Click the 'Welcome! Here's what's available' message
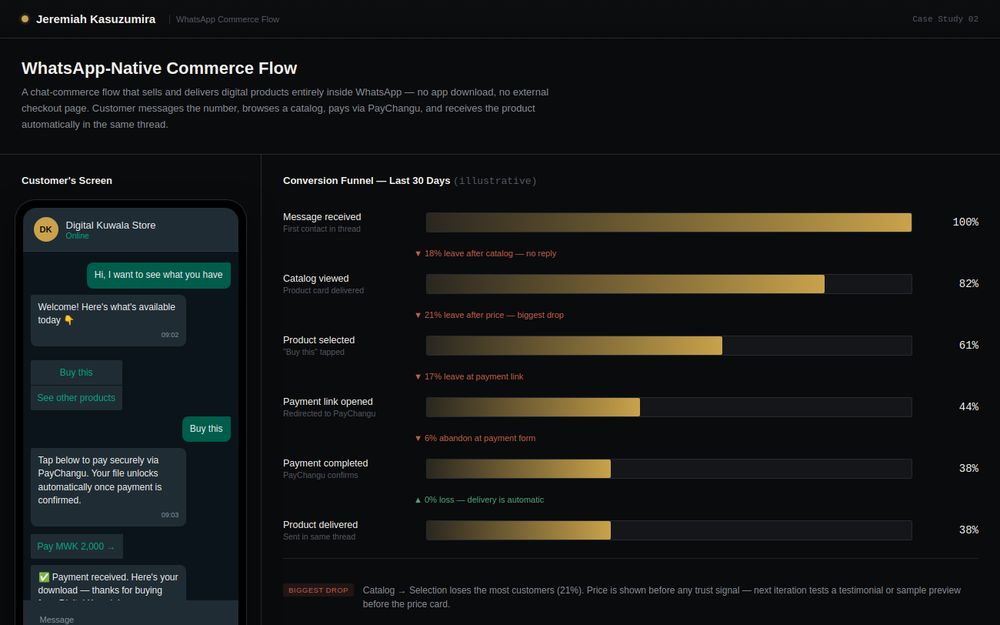1000x625 pixels. pos(108,320)
